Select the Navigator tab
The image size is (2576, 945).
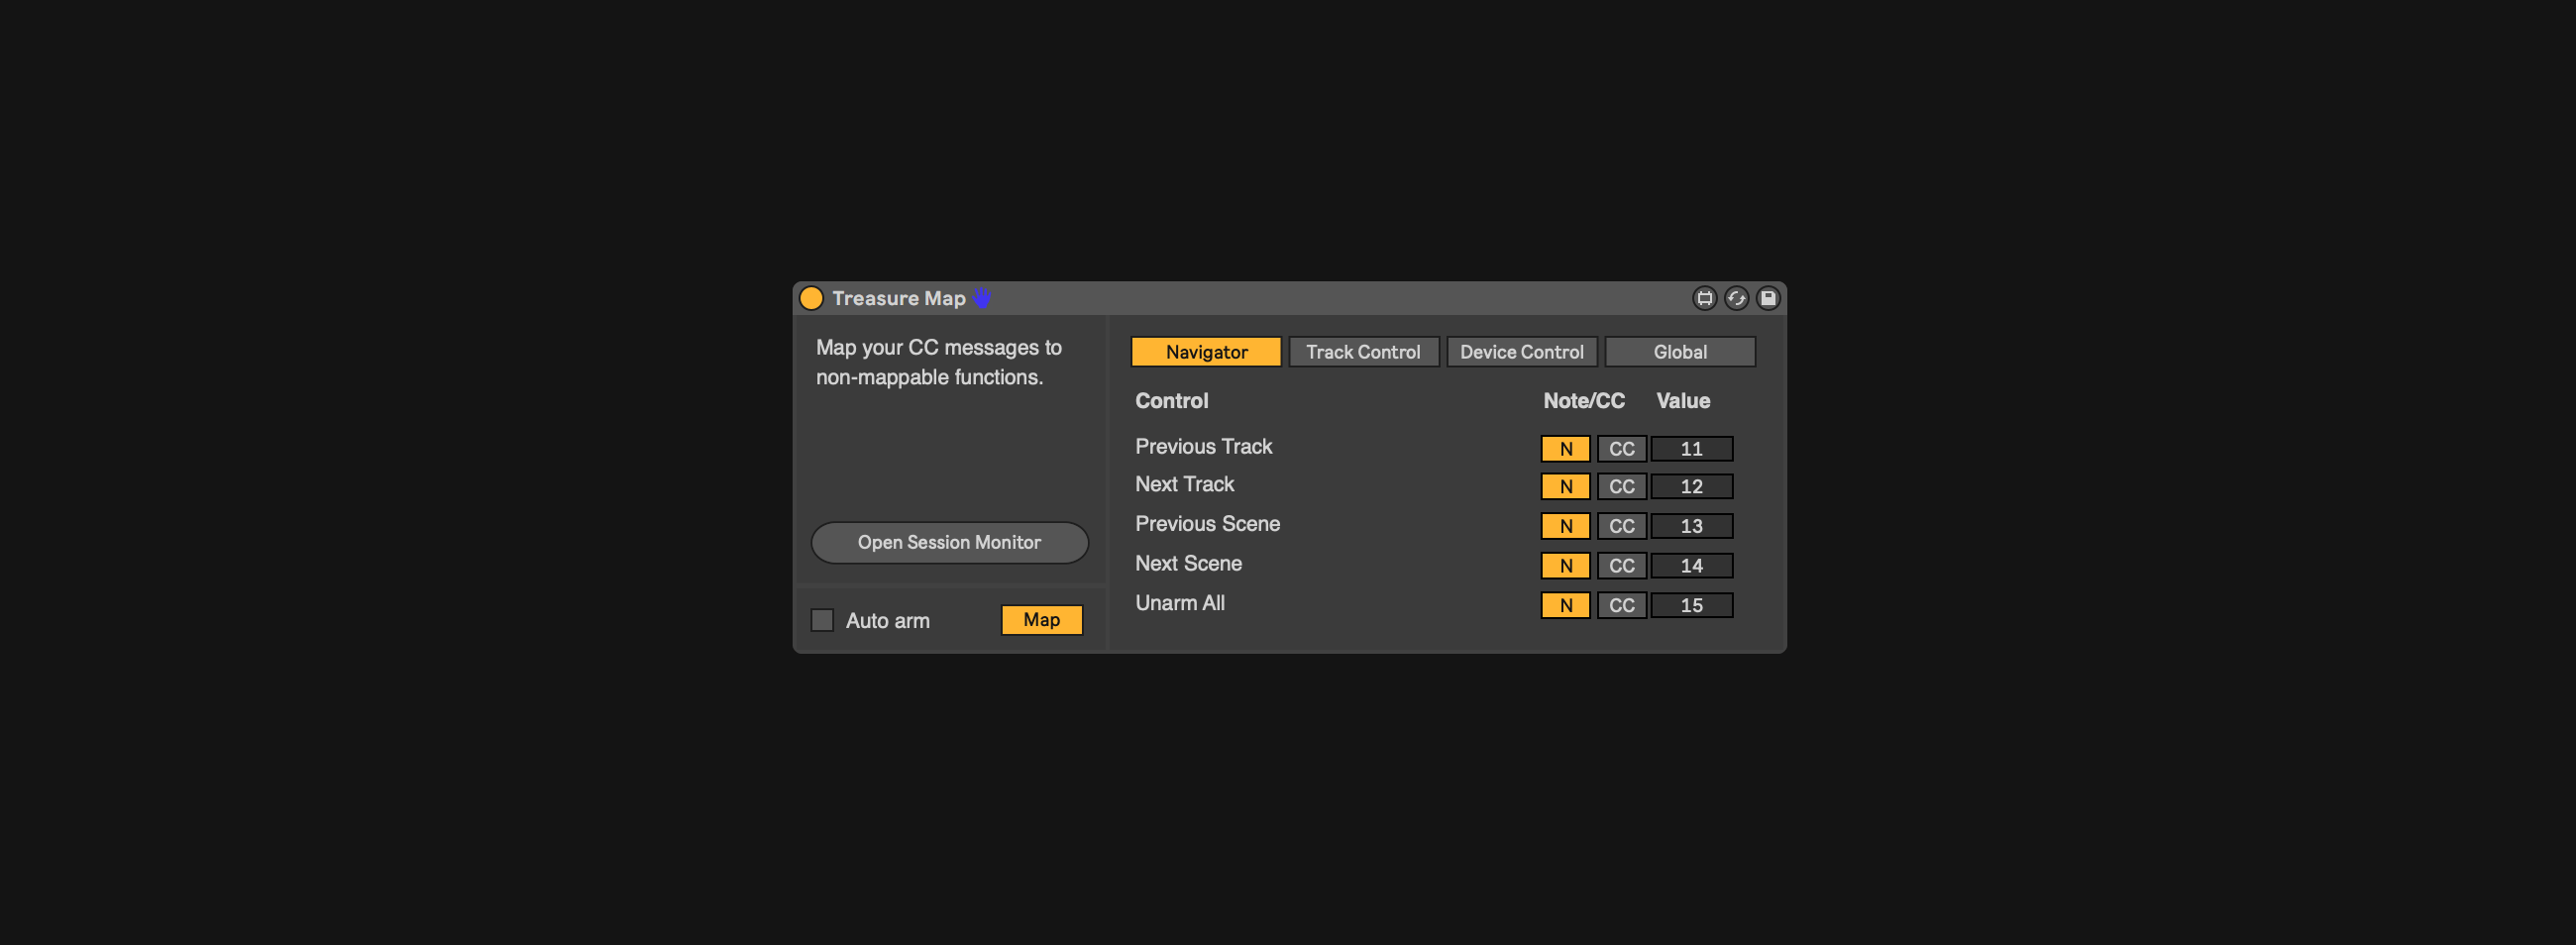coord(1206,352)
